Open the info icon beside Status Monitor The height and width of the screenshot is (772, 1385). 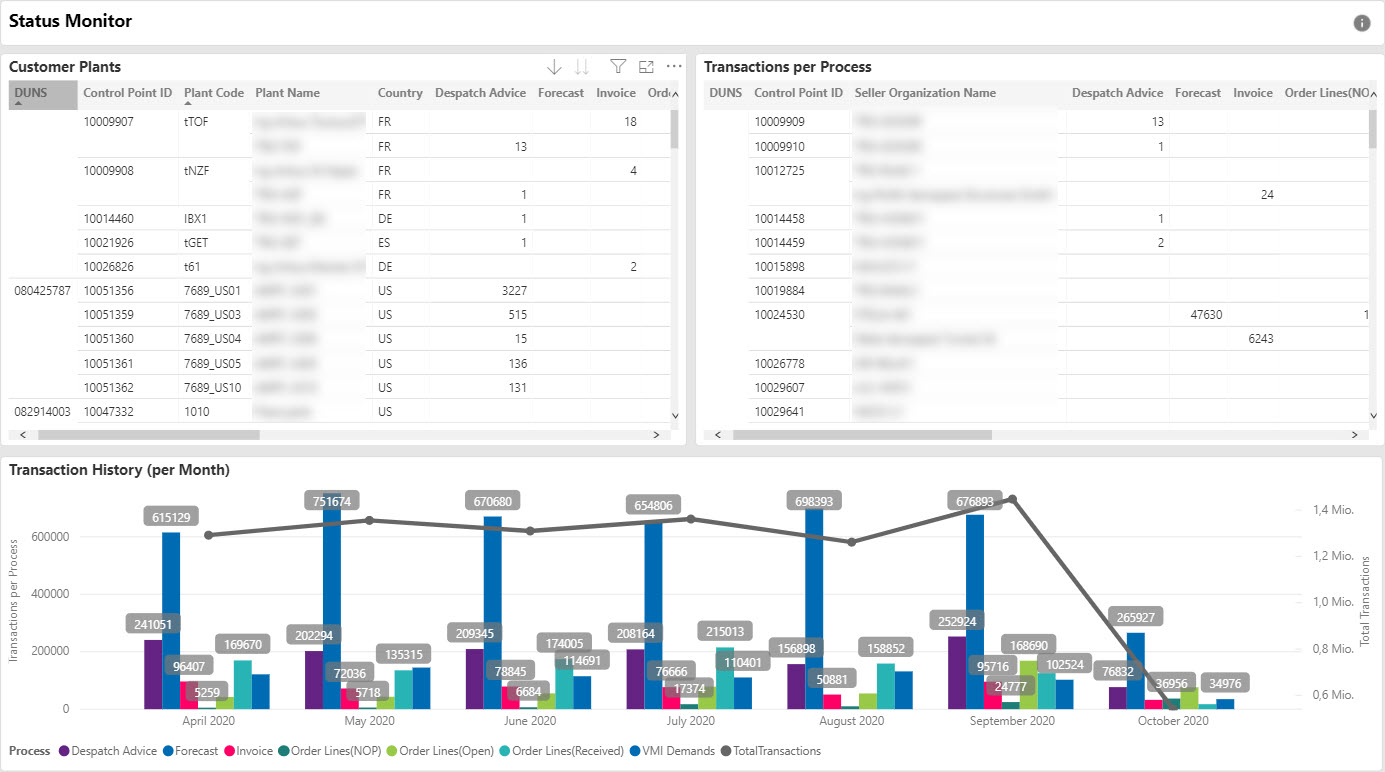coord(1361,23)
